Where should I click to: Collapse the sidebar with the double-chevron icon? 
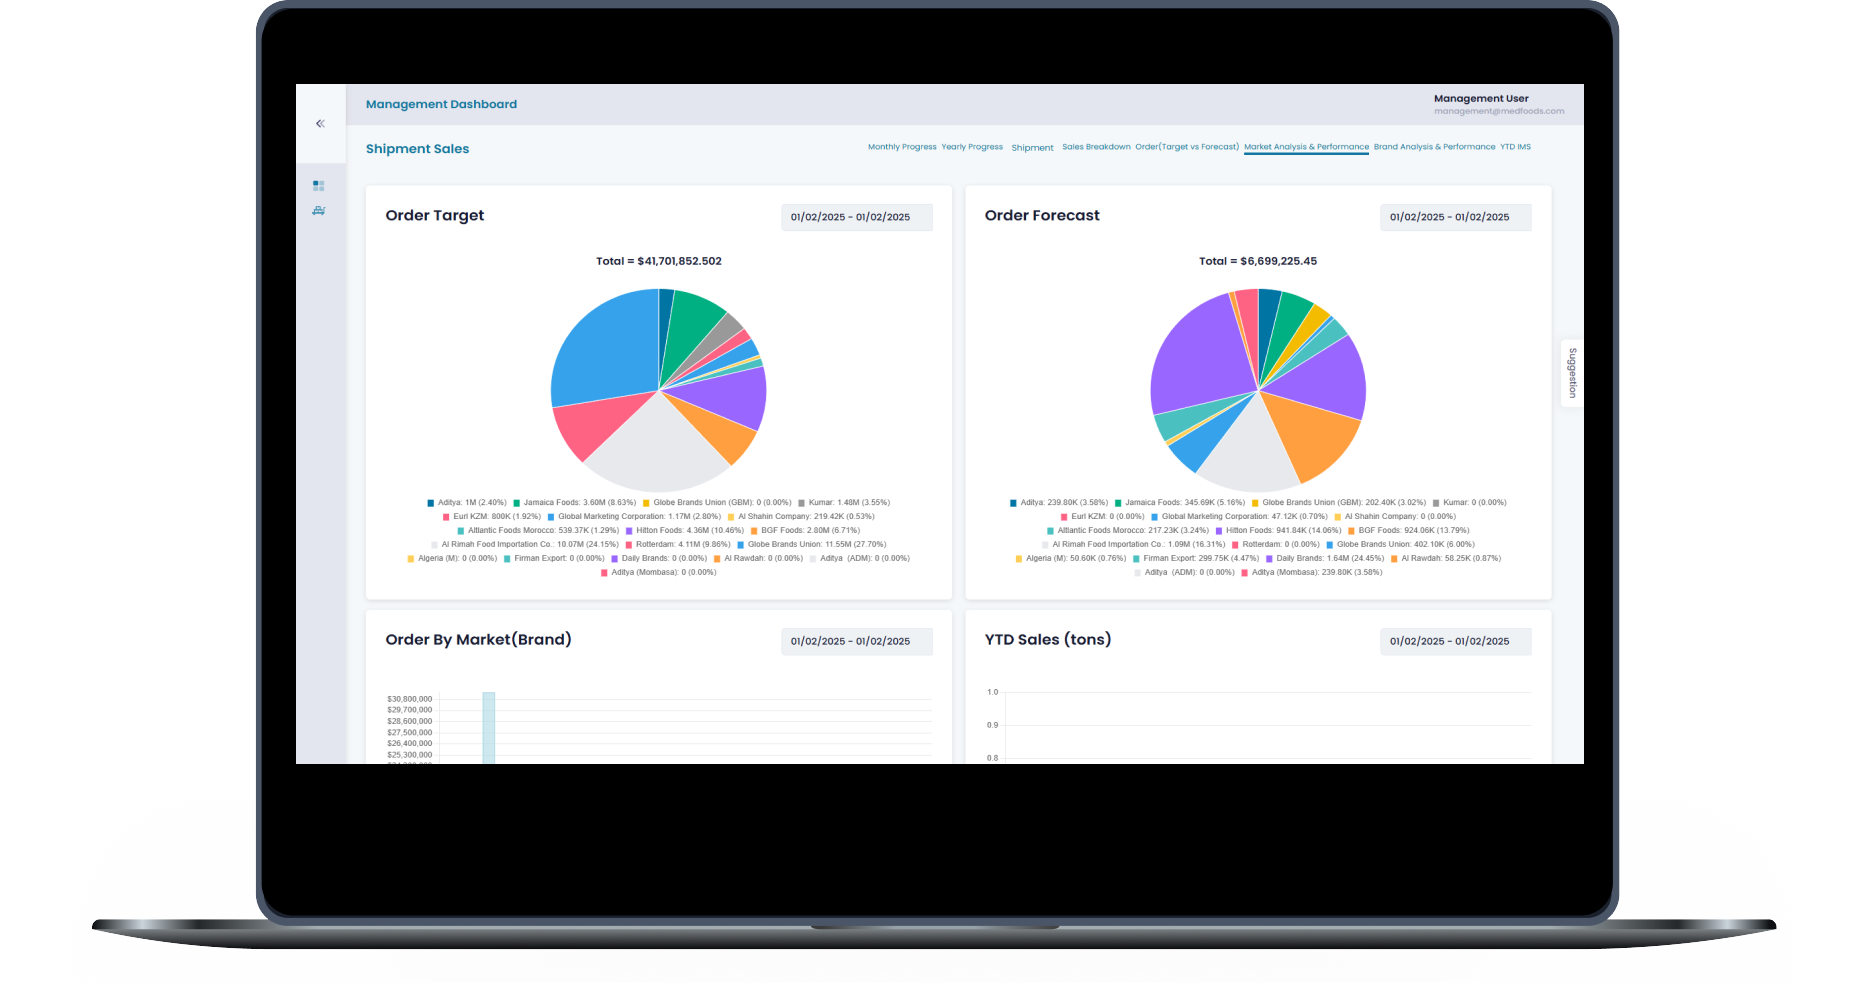tap(320, 124)
